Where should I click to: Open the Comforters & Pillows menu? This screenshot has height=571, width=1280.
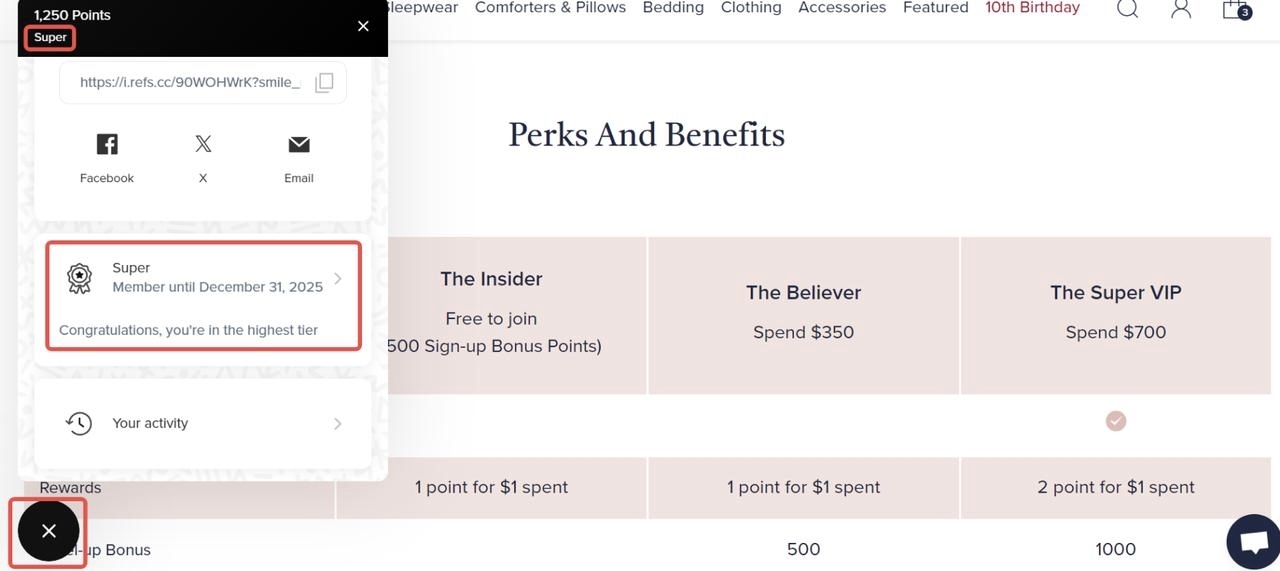tap(550, 8)
